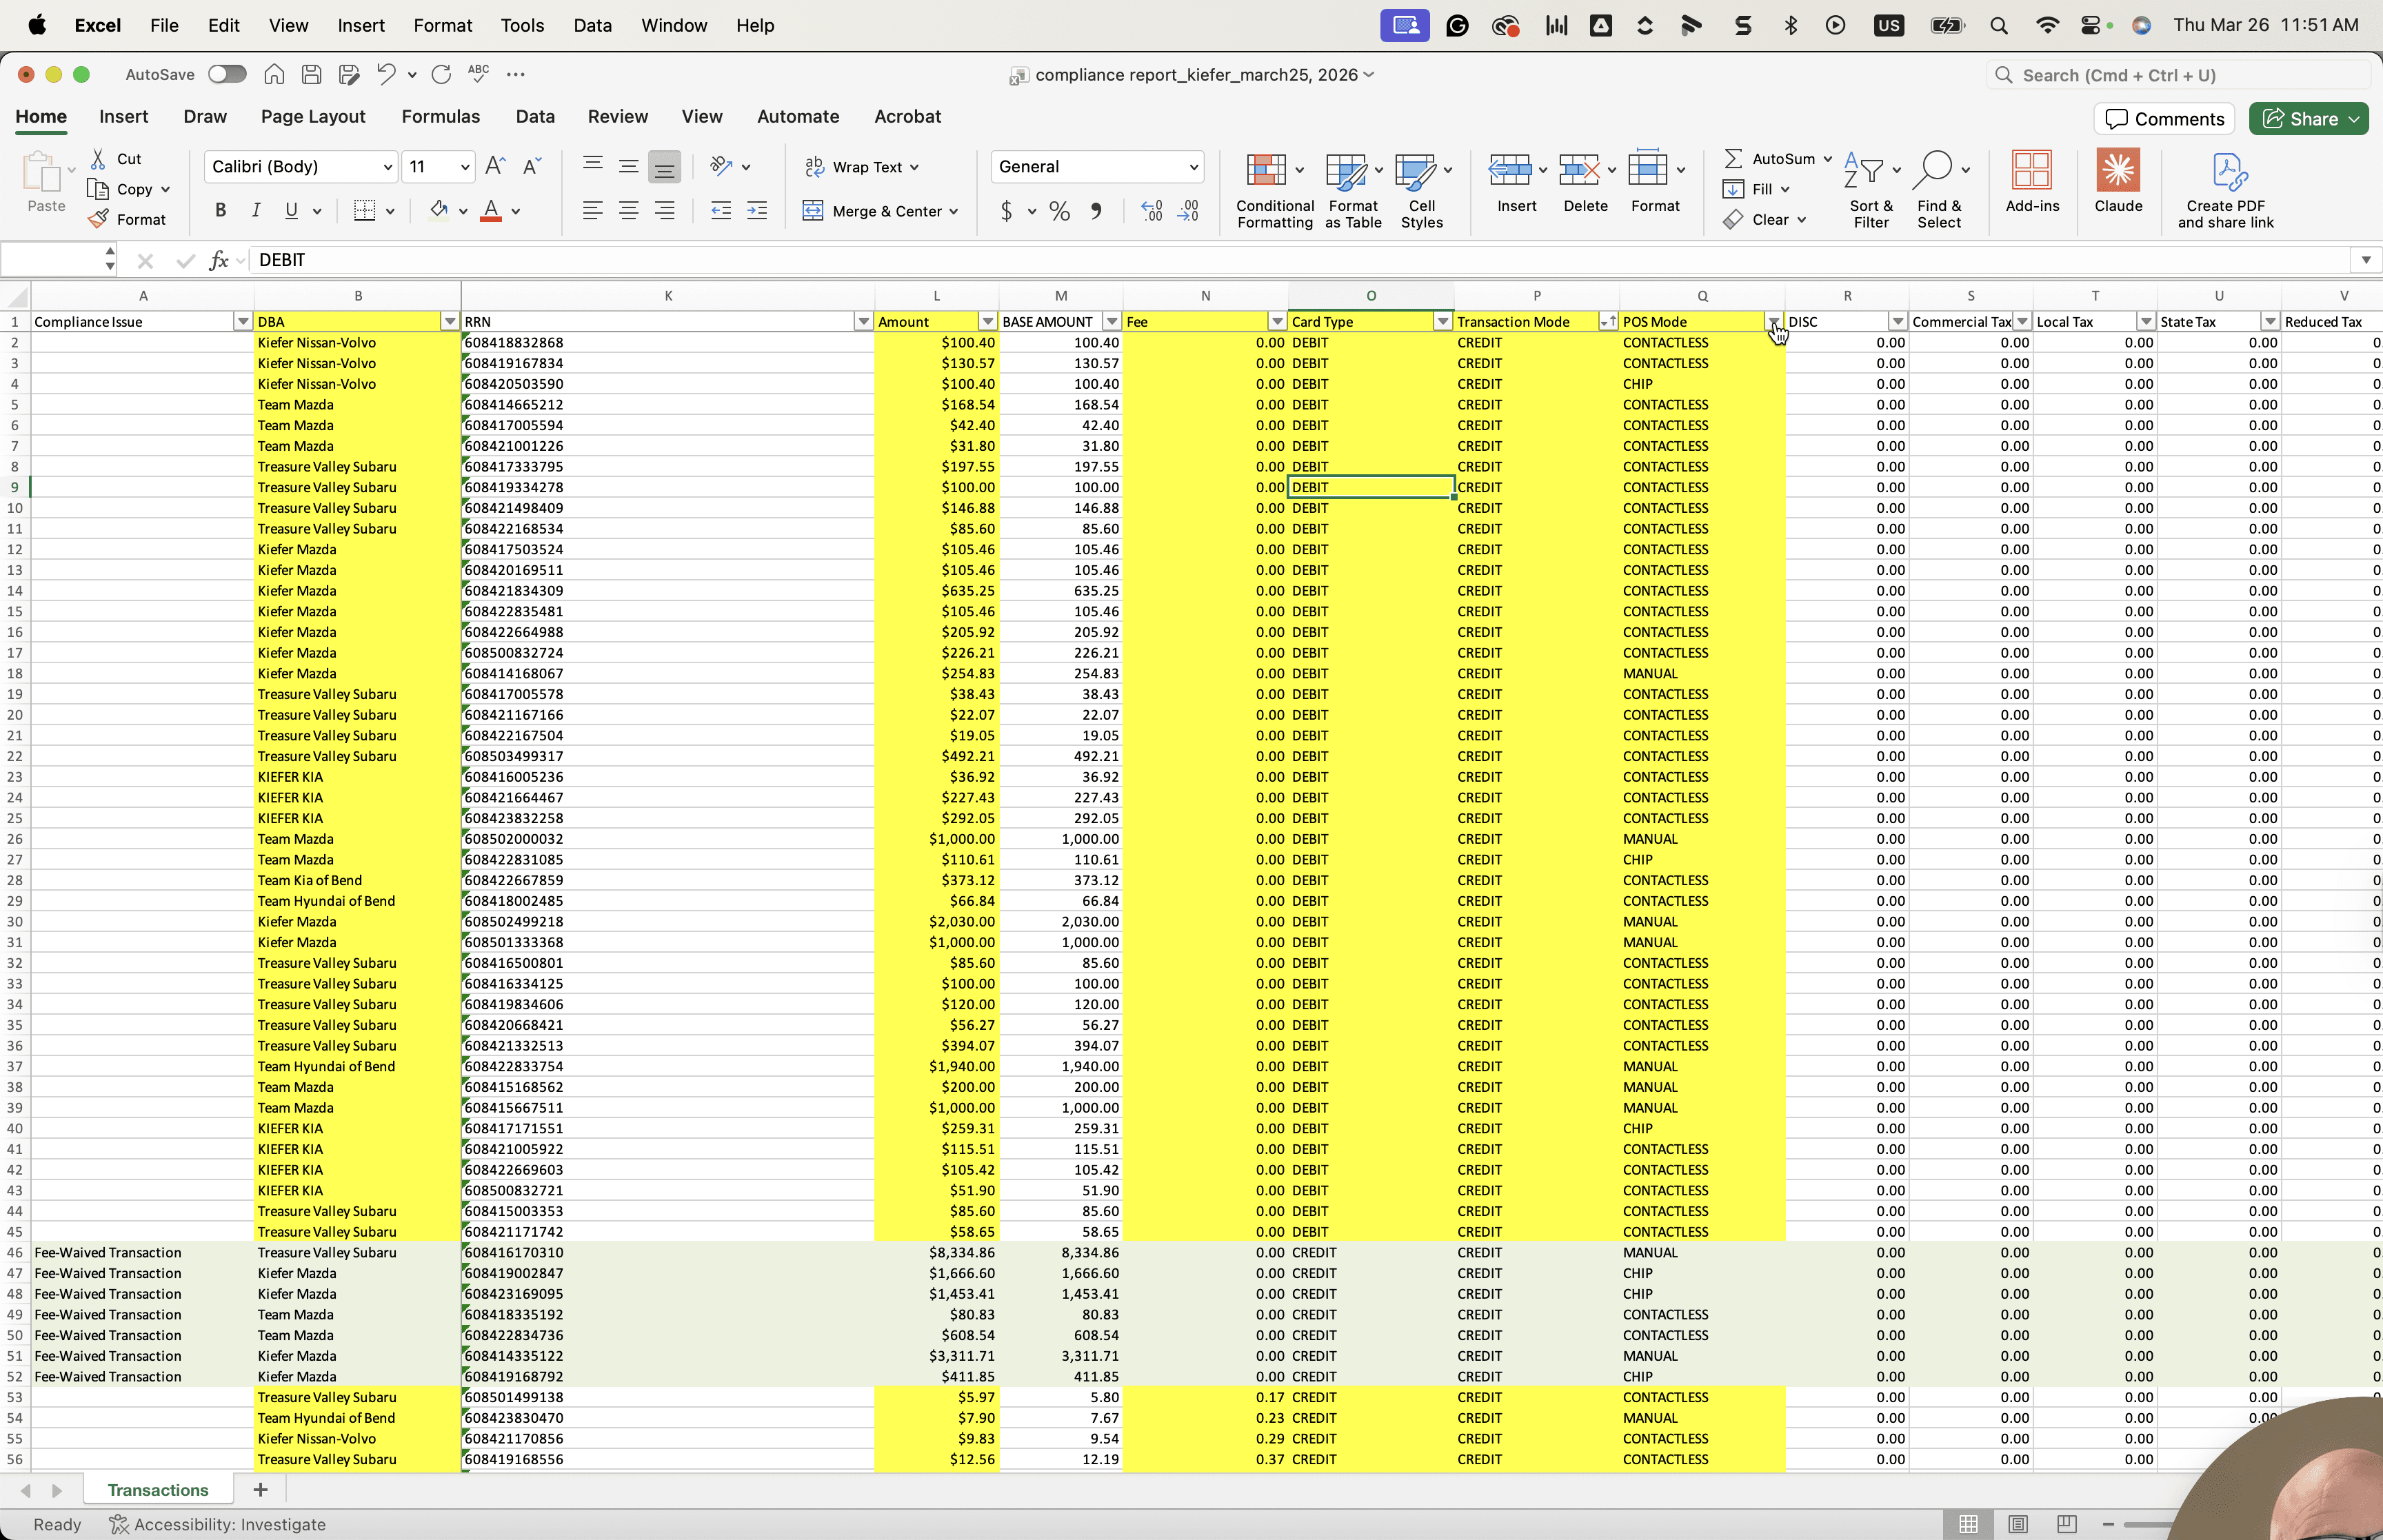Open the Data menu in macOS menu bar
The image size is (2383, 1540).
[x=592, y=25]
